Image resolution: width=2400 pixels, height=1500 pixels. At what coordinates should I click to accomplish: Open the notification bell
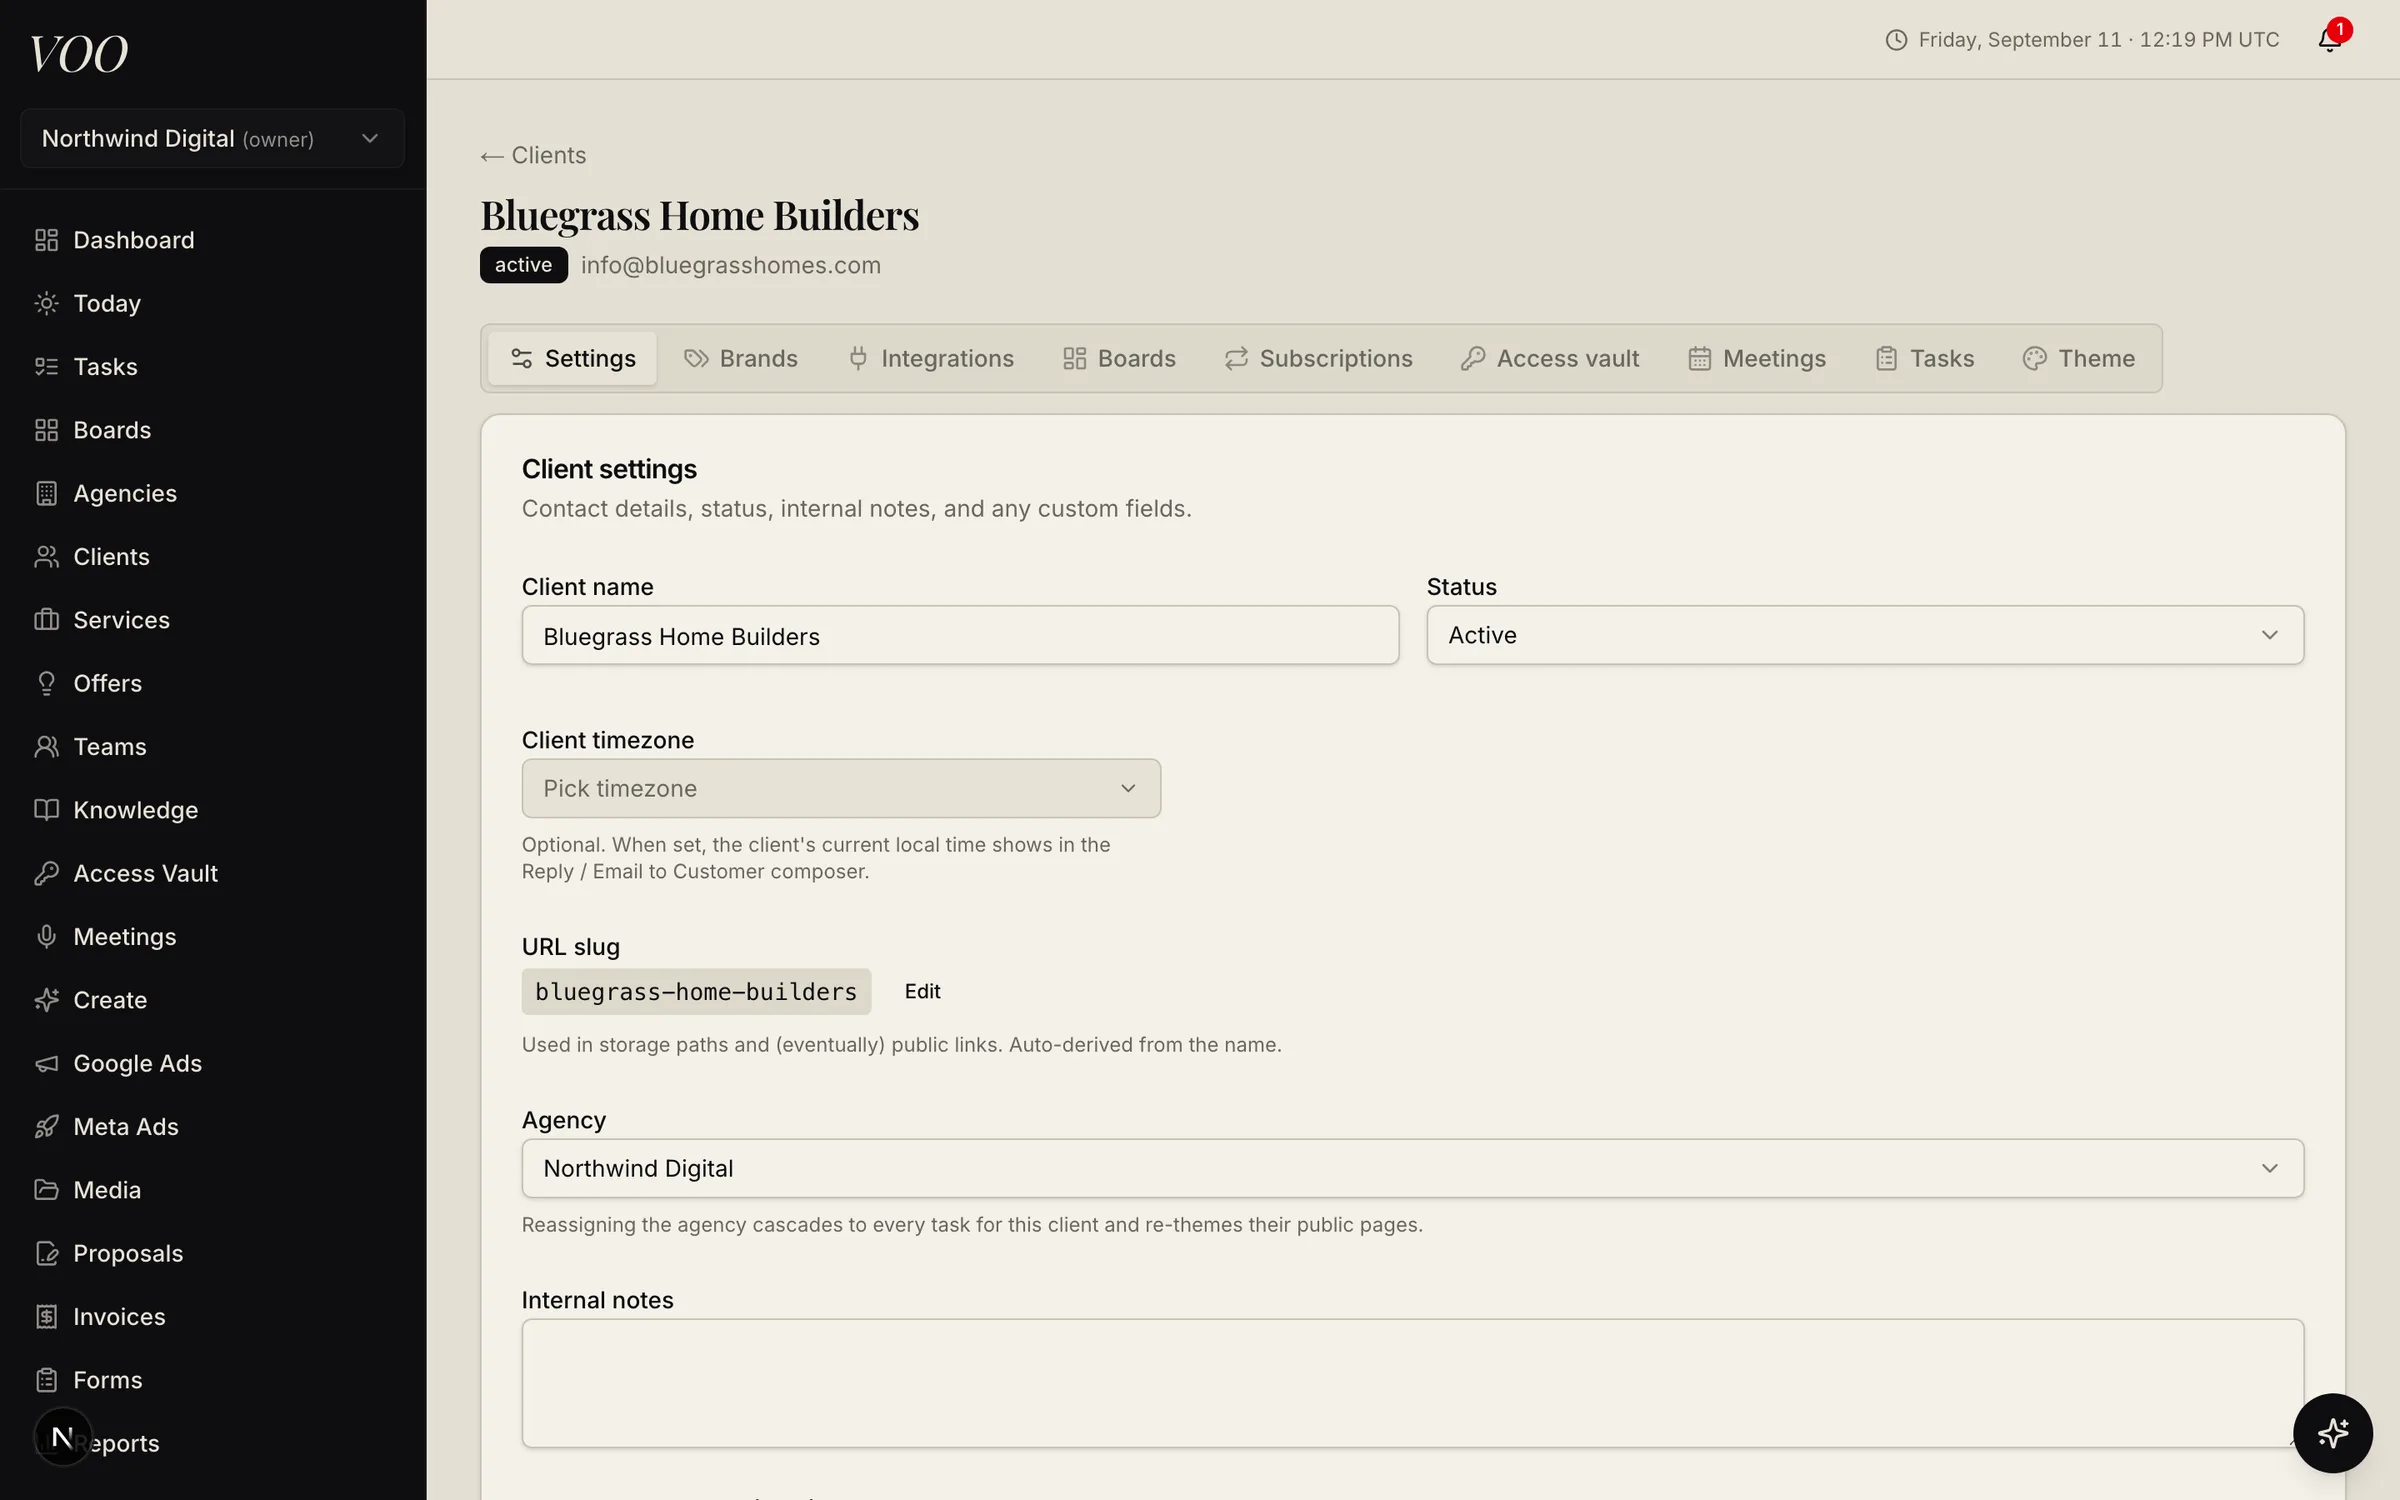2330,40
